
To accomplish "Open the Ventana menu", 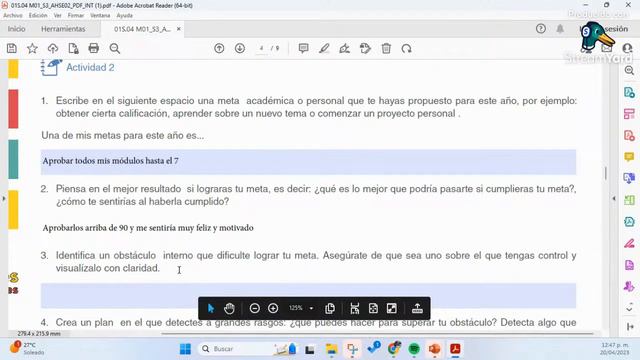I will [100, 16].
